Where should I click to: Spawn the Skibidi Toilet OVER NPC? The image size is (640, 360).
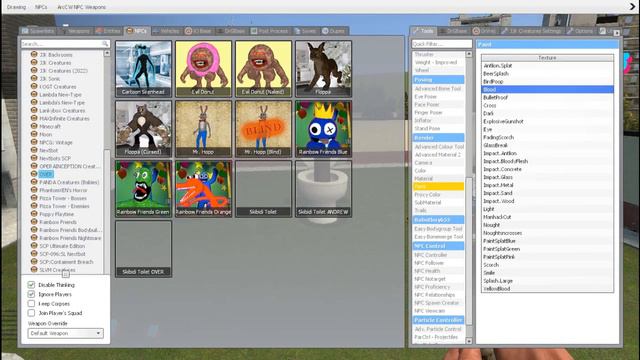tap(143, 249)
